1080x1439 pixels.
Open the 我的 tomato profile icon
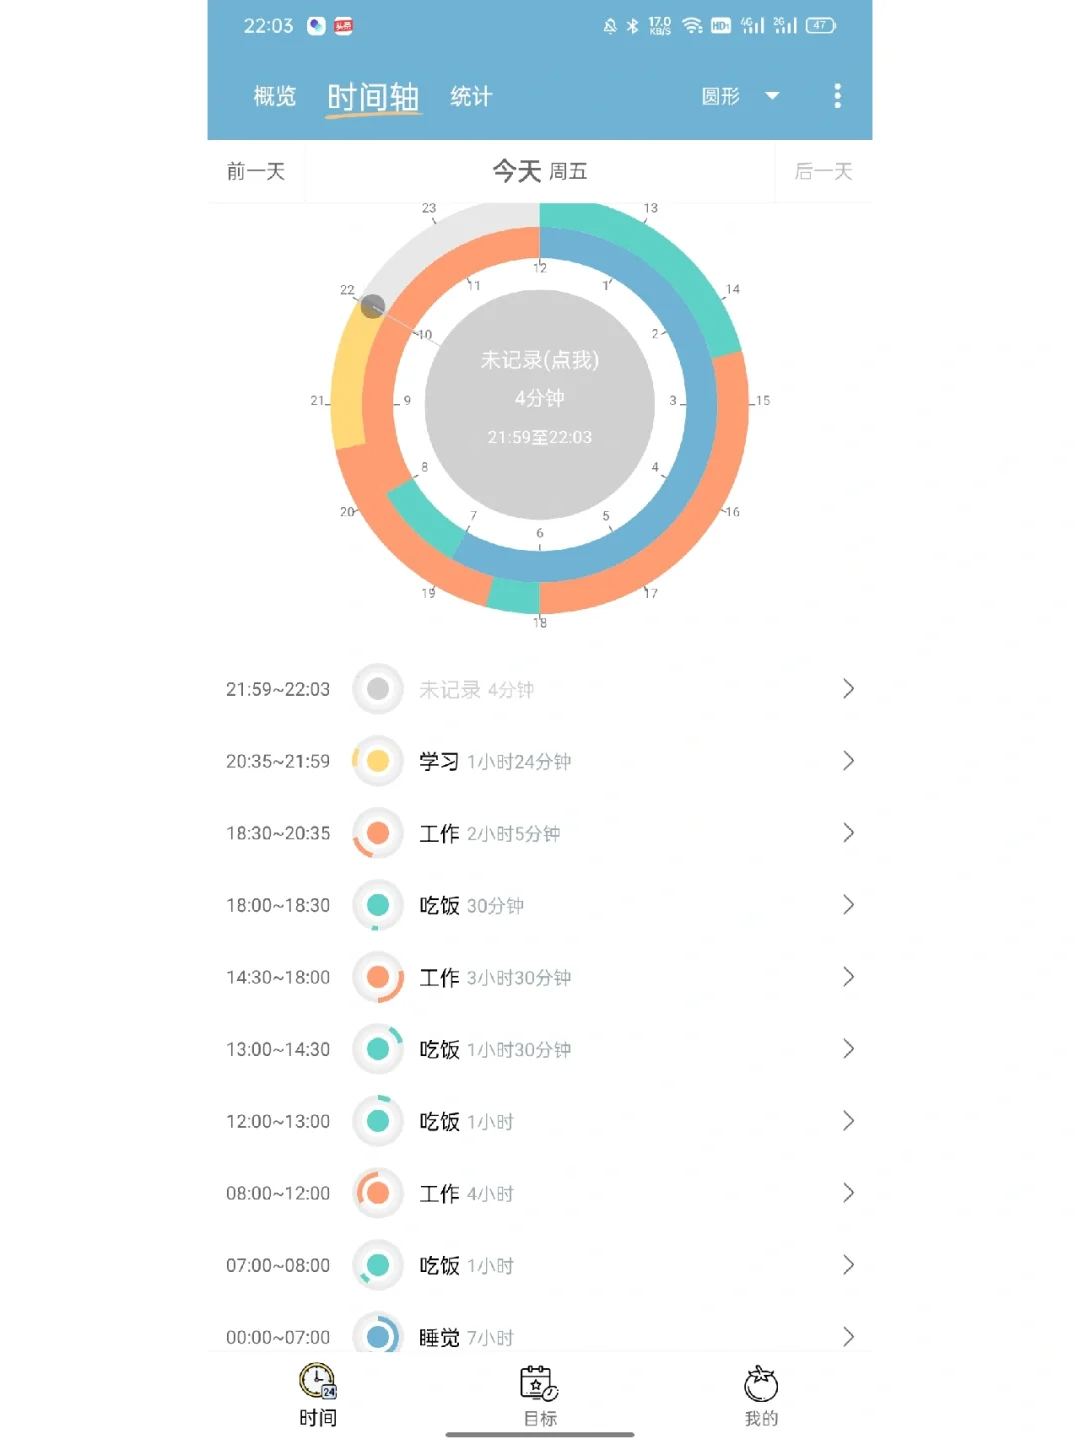[761, 1383]
